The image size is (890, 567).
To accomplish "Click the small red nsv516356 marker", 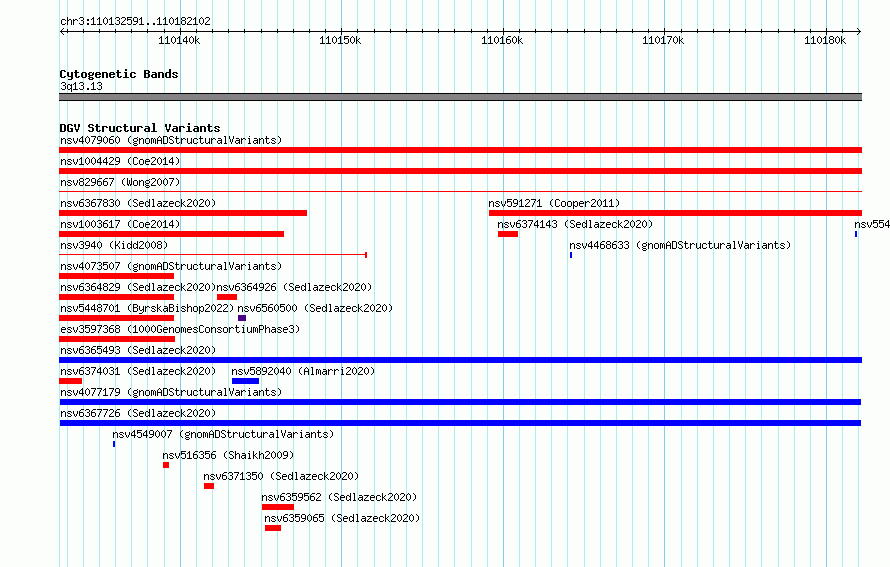I will pyautogui.click(x=166, y=465).
